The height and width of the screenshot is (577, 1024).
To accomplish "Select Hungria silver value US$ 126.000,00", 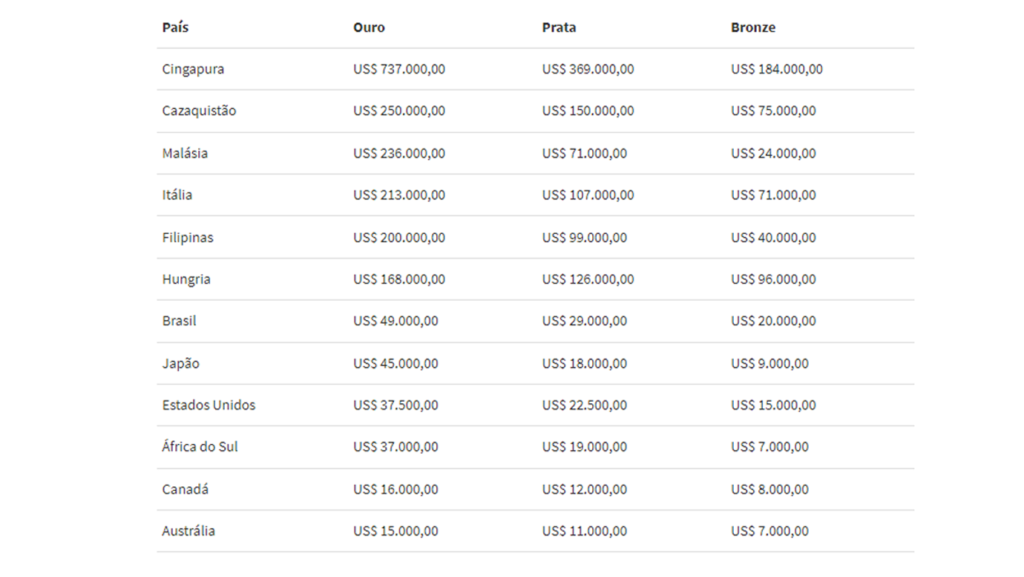I will [x=588, y=280].
